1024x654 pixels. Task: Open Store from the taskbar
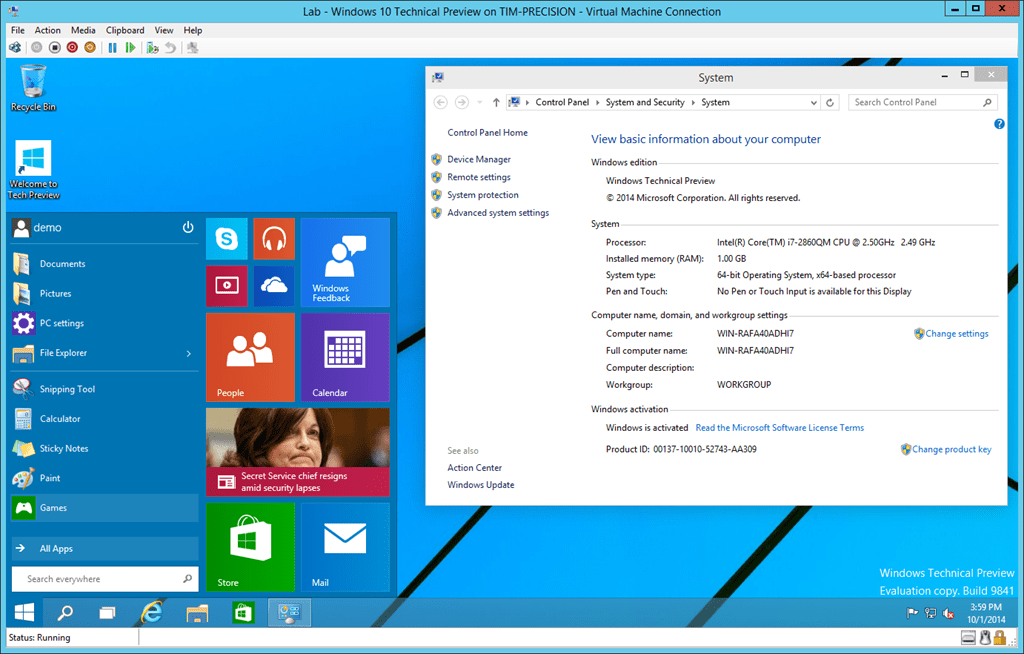(x=243, y=612)
